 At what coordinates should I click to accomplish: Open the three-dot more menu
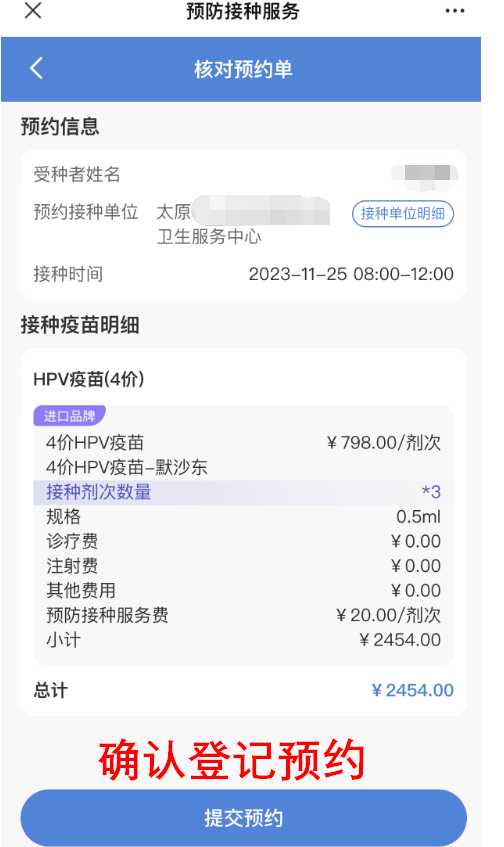(x=455, y=11)
